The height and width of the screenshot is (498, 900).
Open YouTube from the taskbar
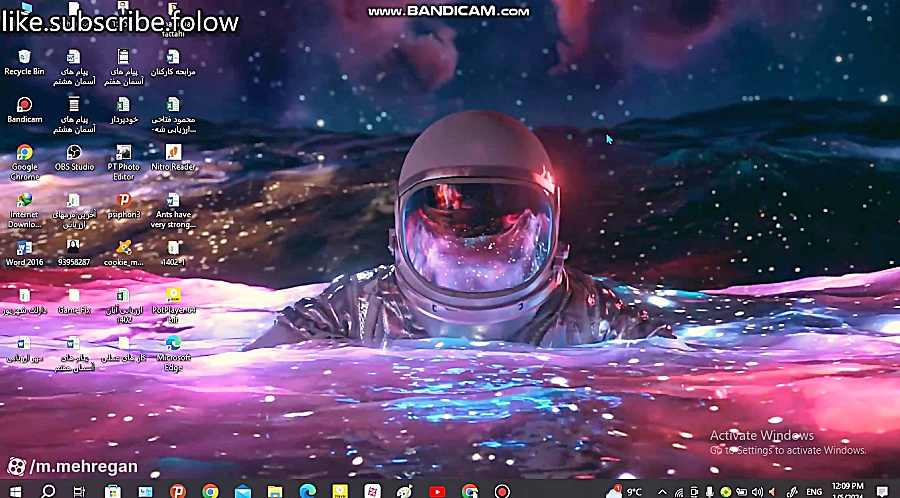tap(437, 492)
